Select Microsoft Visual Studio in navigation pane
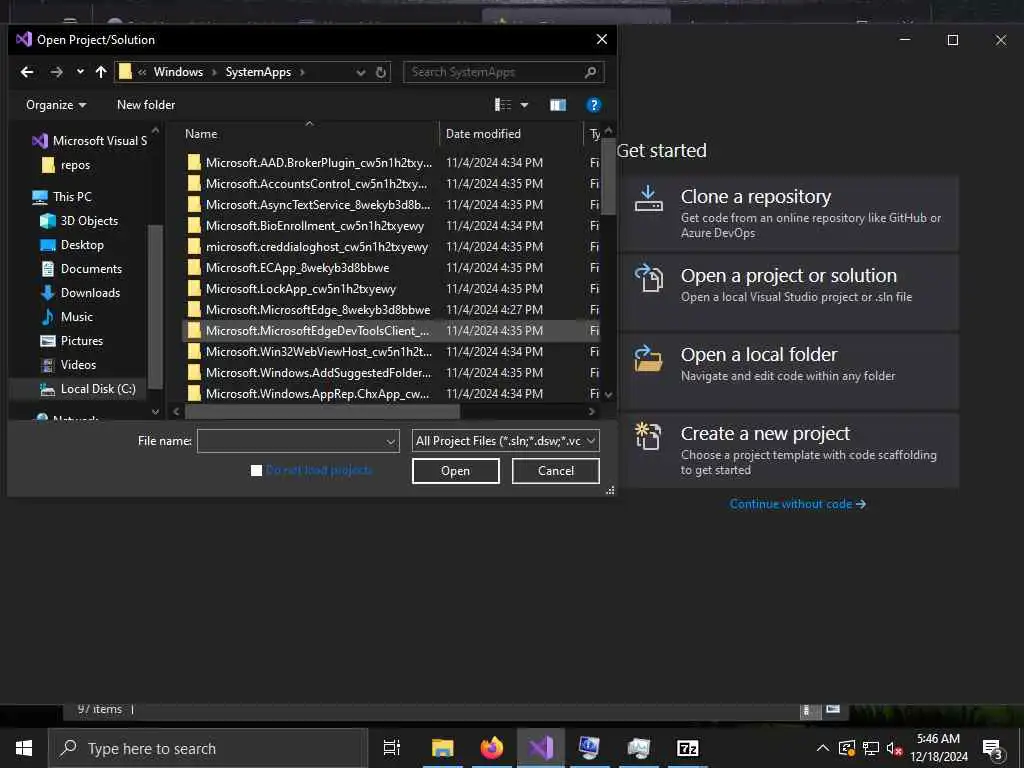 tap(90, 140)
